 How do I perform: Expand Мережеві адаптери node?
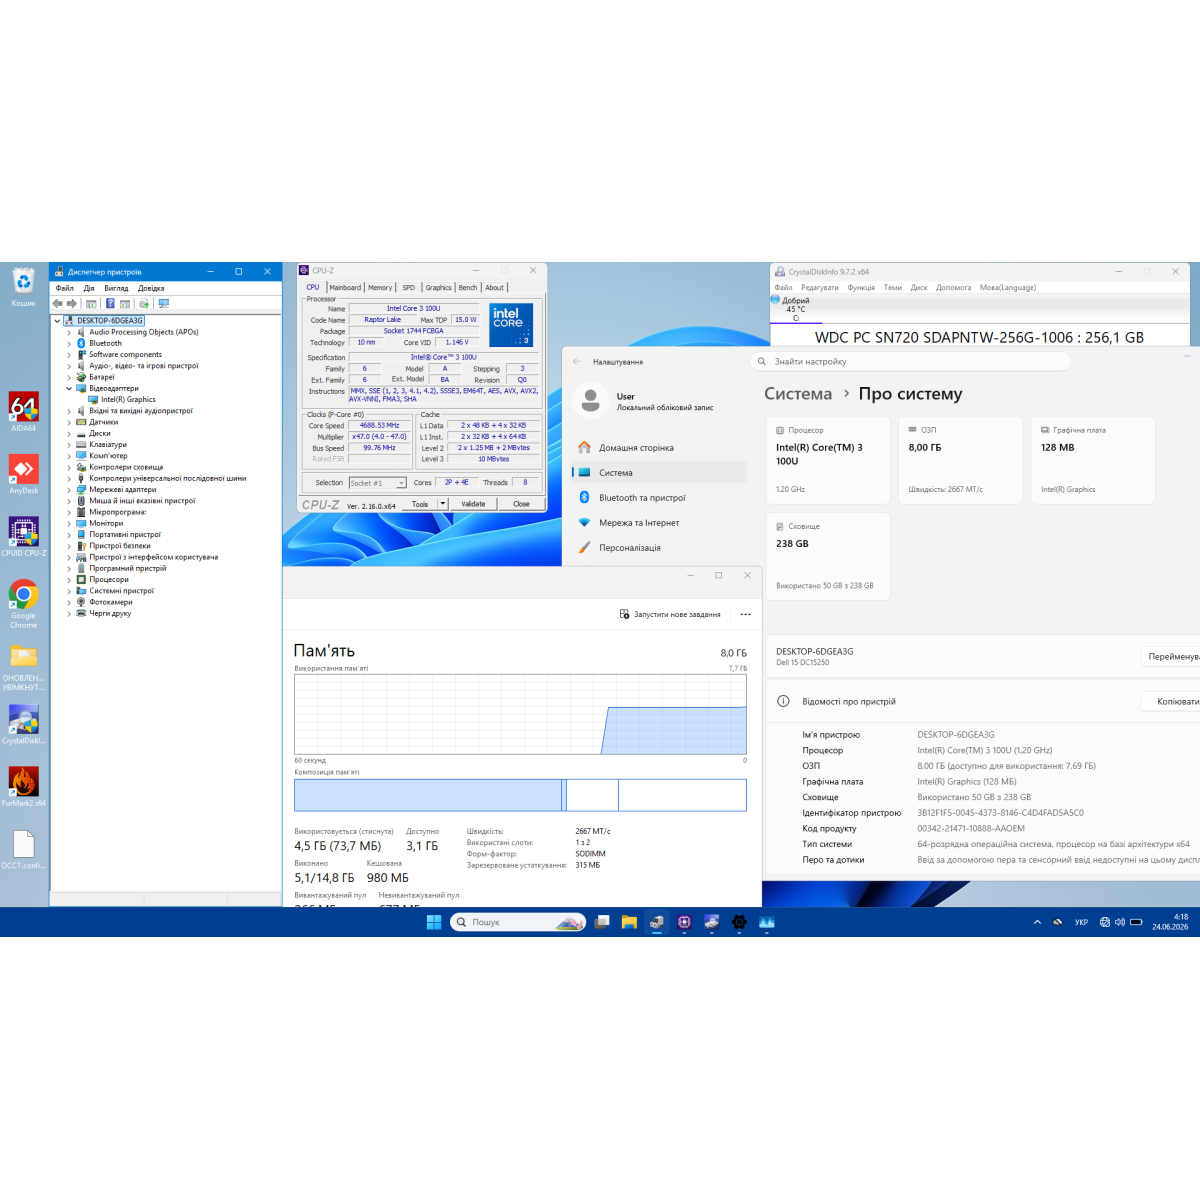click(69, 489)
